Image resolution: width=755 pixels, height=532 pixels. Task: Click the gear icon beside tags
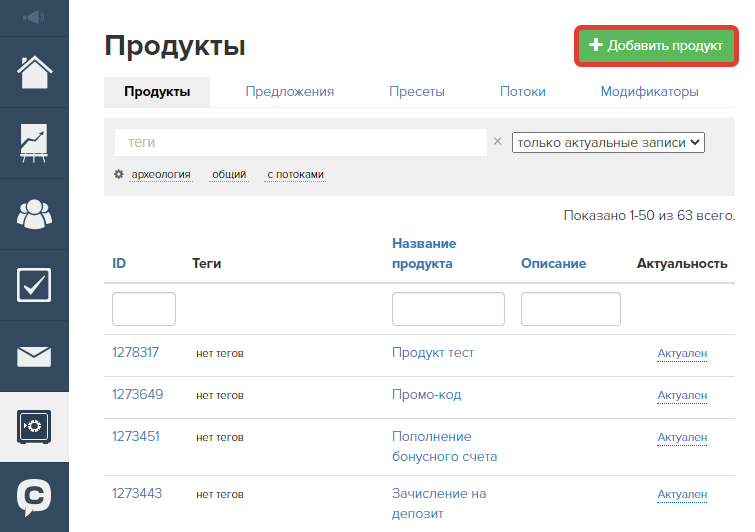119,174
